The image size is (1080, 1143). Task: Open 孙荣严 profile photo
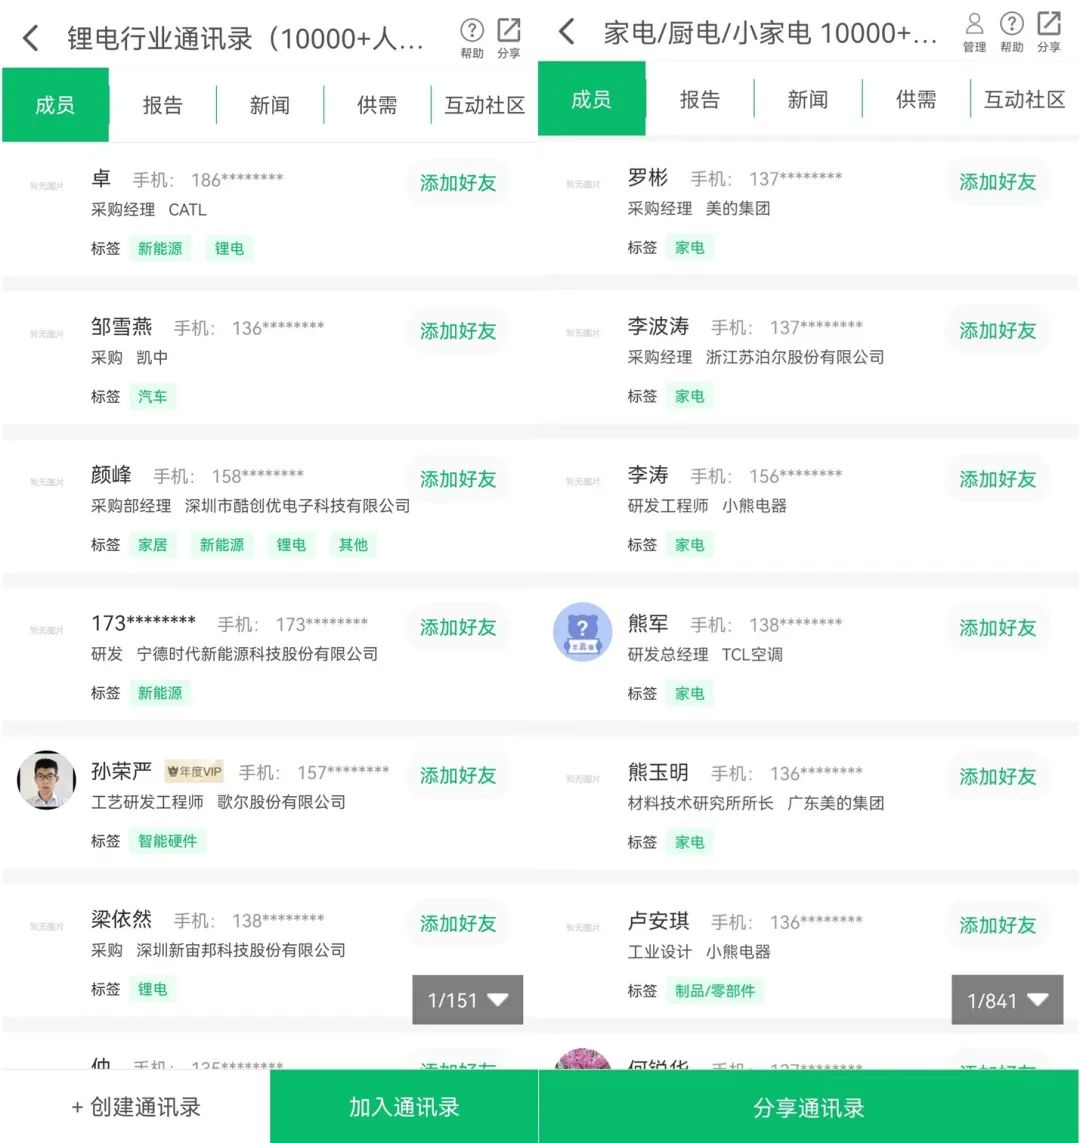[47, 780]
